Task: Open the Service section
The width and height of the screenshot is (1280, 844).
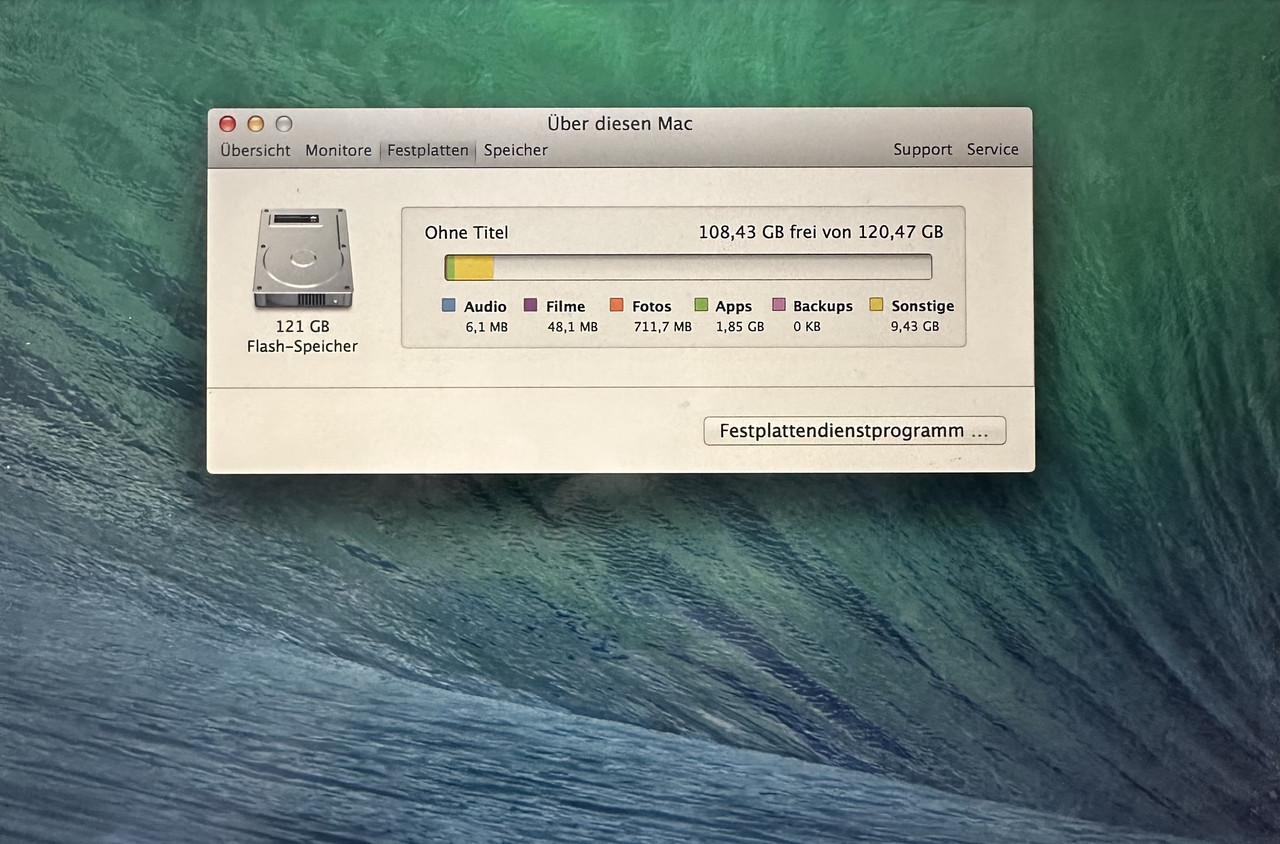Action: [x=992, y=149]
